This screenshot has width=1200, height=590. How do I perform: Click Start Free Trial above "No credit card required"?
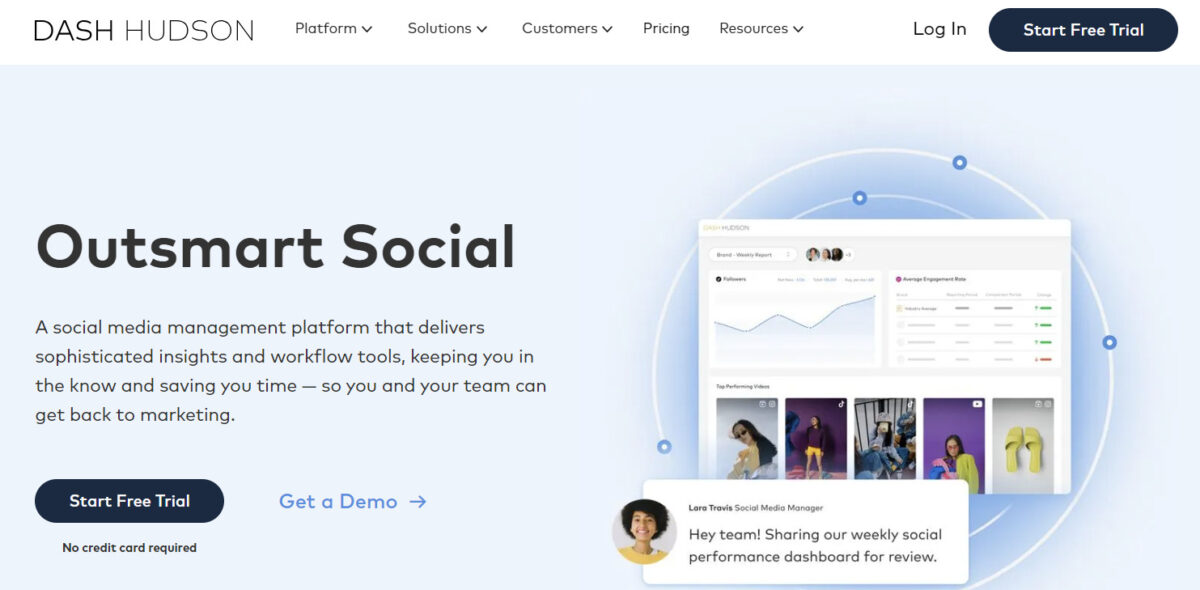(129, 501)
